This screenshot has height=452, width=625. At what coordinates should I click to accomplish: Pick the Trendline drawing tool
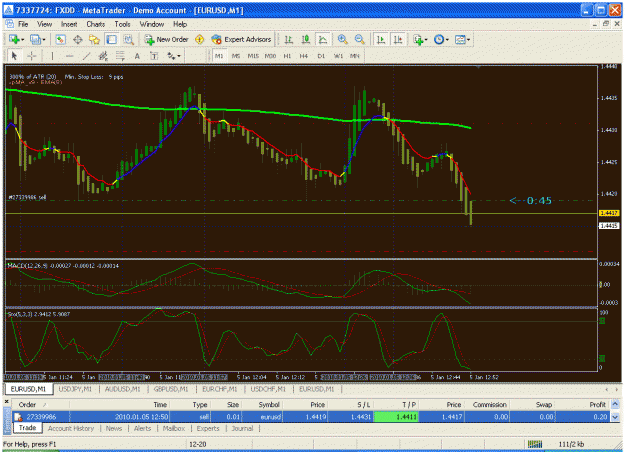pyautogui.click(x=86, y=56)
